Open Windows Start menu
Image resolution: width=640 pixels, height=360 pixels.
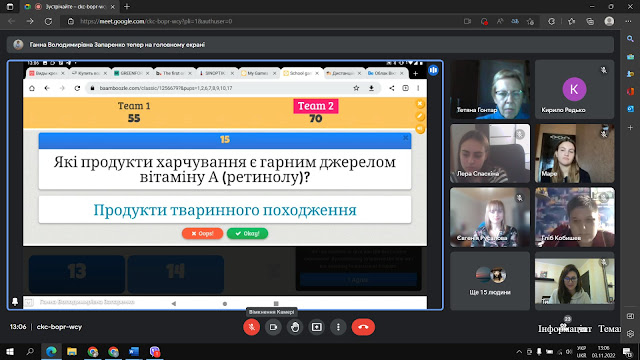[10, 351]
